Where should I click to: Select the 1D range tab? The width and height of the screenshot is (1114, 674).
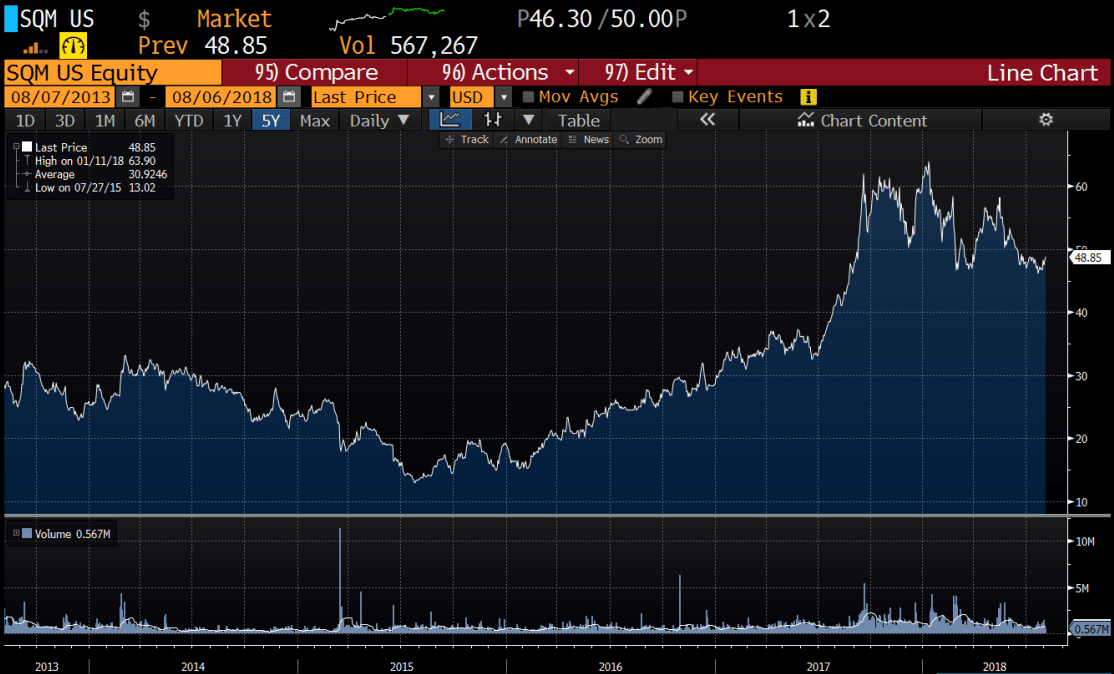point(25,120)
